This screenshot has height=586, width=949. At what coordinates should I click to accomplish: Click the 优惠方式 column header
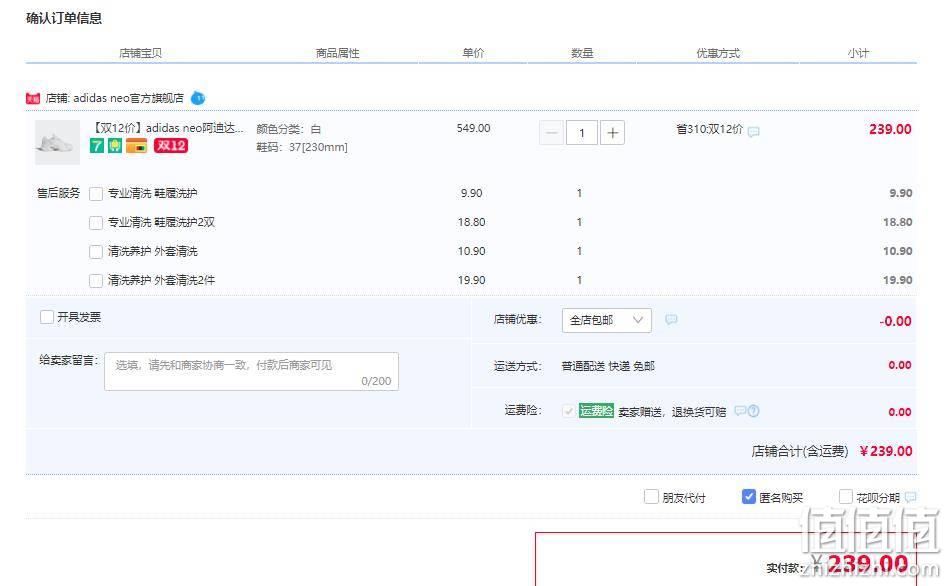(x=718, y=53)
